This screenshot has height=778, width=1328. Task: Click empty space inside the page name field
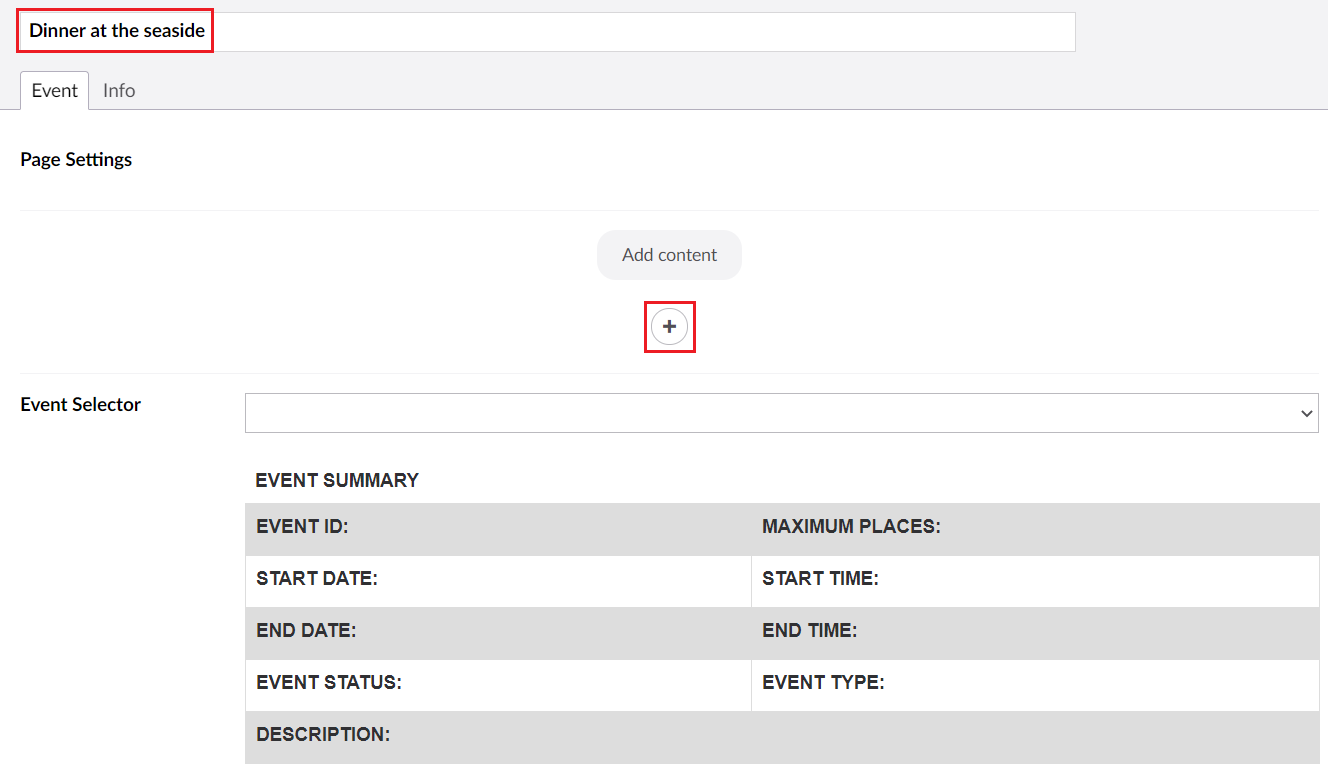640,32
